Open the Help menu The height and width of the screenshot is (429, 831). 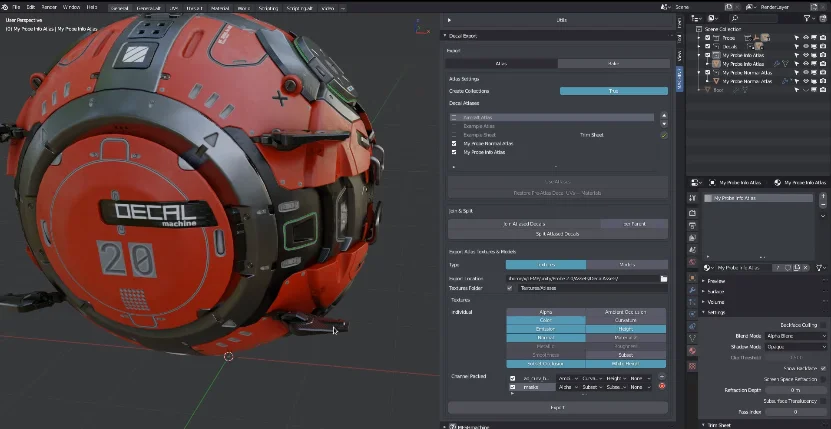(x=92, y=7)
